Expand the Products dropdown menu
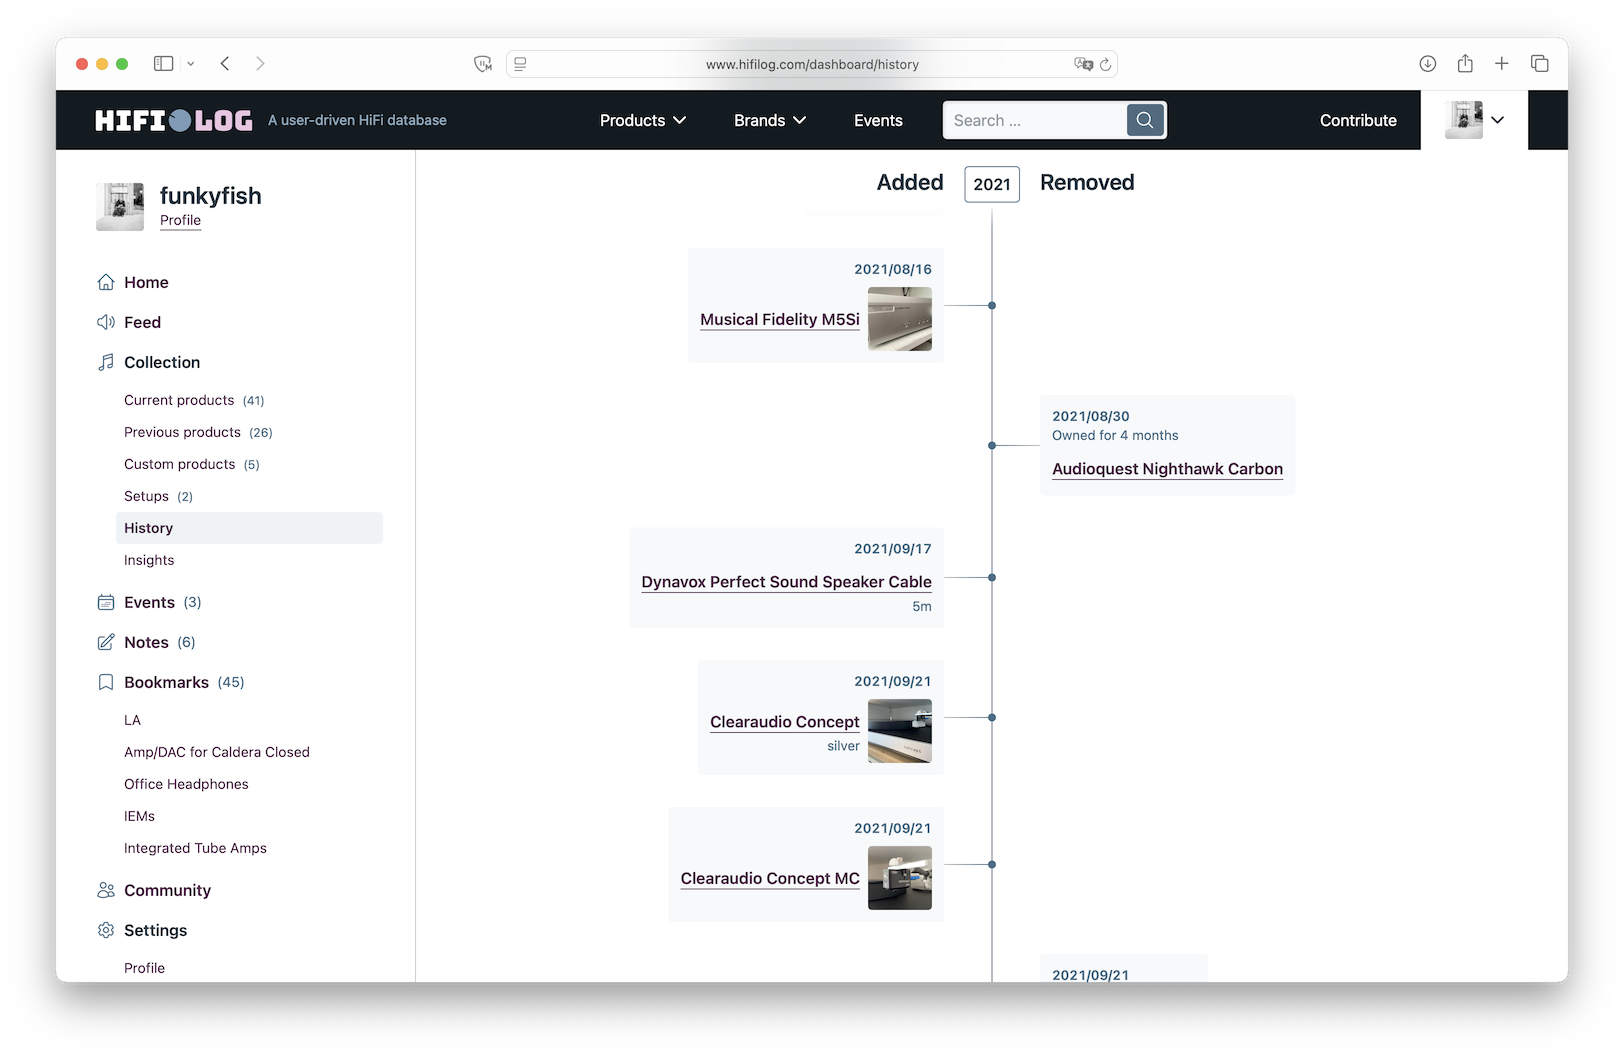The width and height of the screenshot is (1624, 1056). (643, 120)
